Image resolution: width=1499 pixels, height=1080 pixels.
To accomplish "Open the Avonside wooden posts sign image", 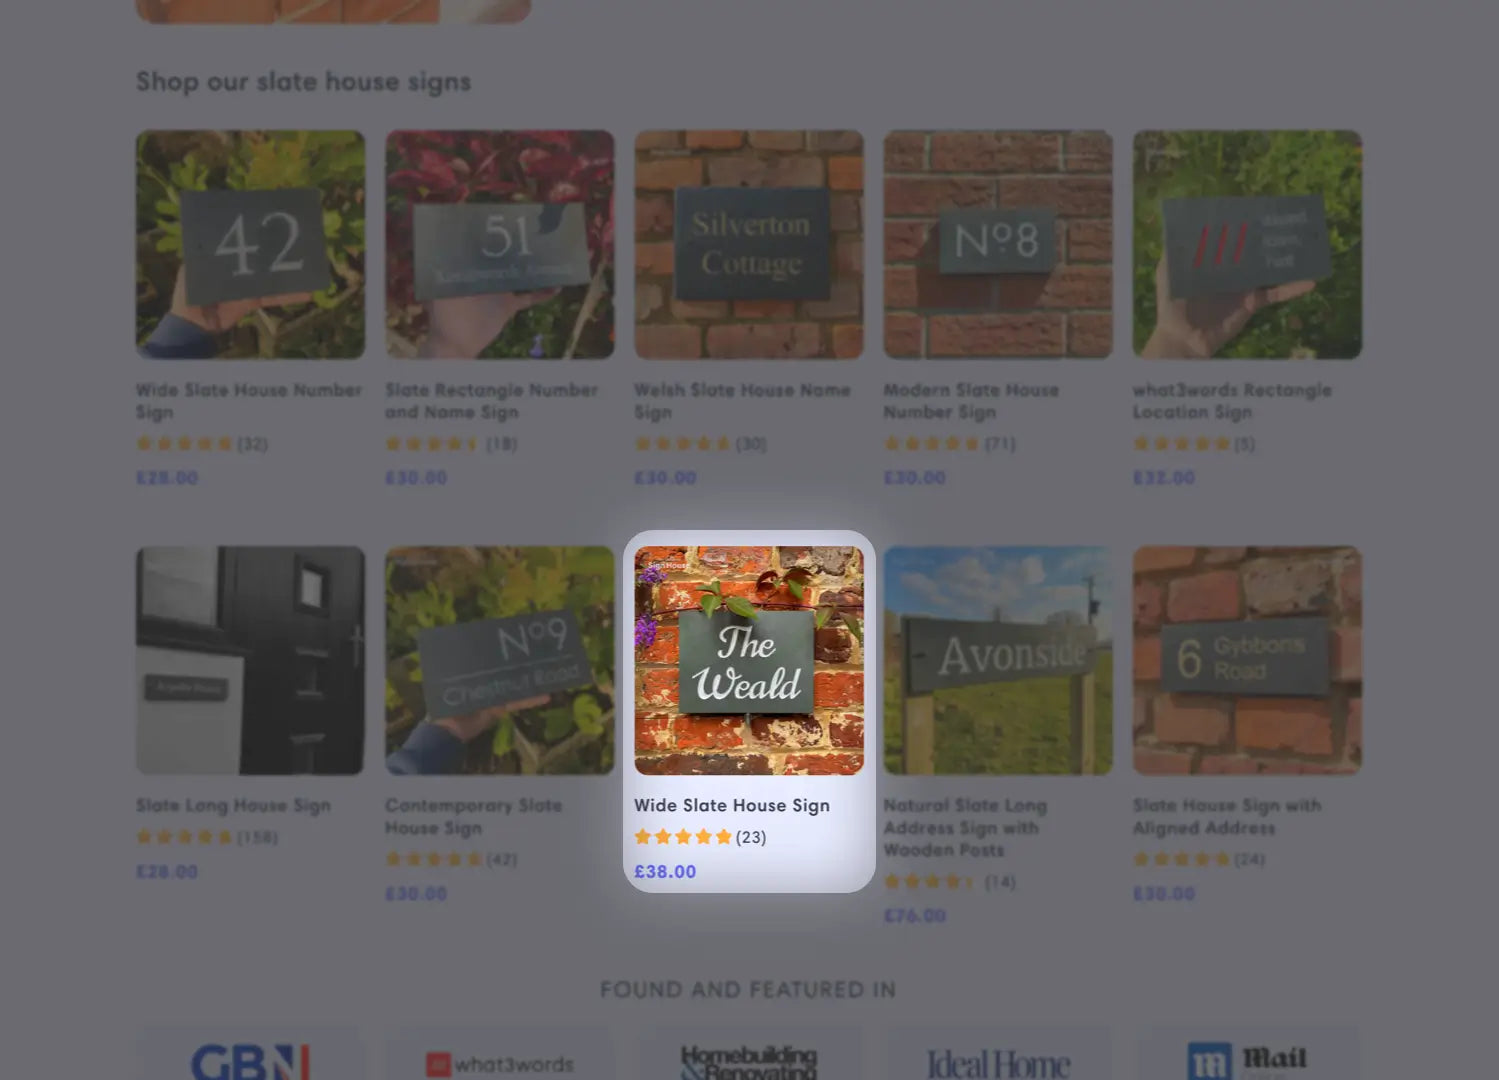I will [x=998, y=660].
